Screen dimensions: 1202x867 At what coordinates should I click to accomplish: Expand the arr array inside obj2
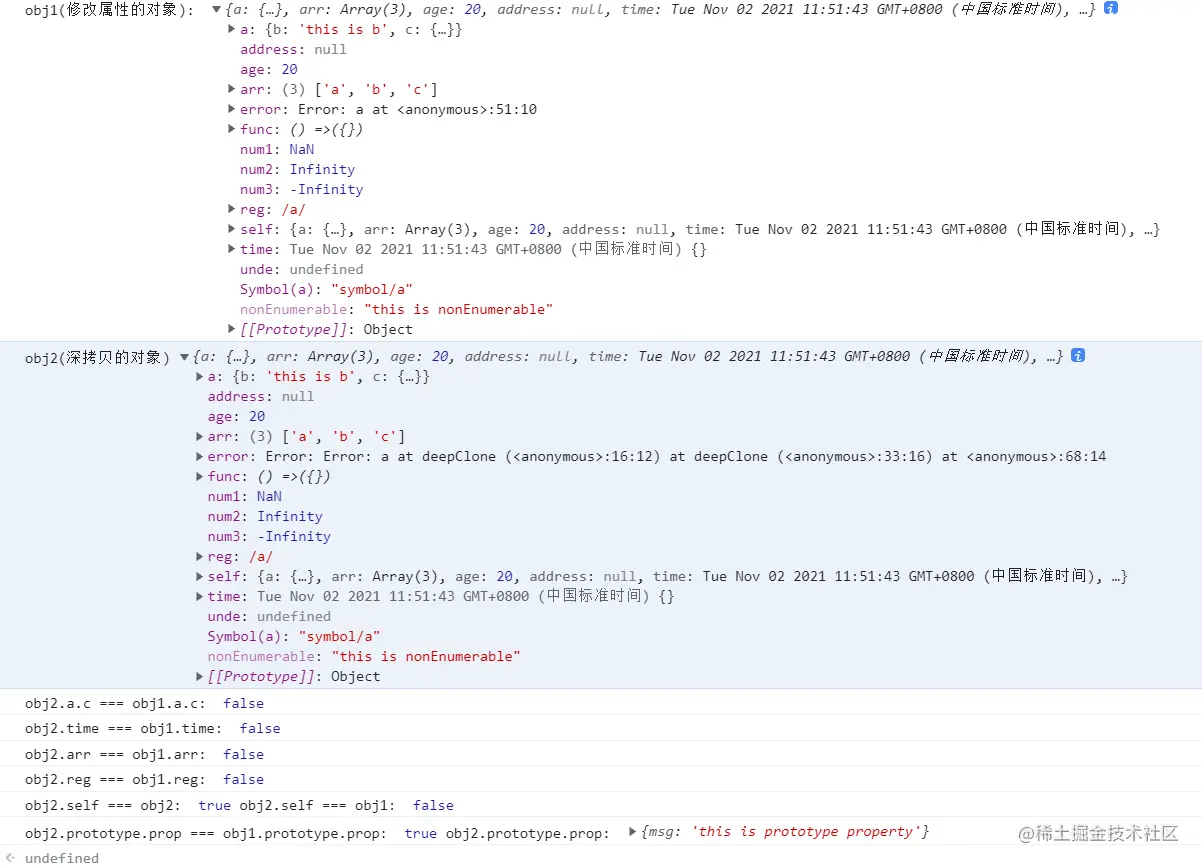pos(198,436)
